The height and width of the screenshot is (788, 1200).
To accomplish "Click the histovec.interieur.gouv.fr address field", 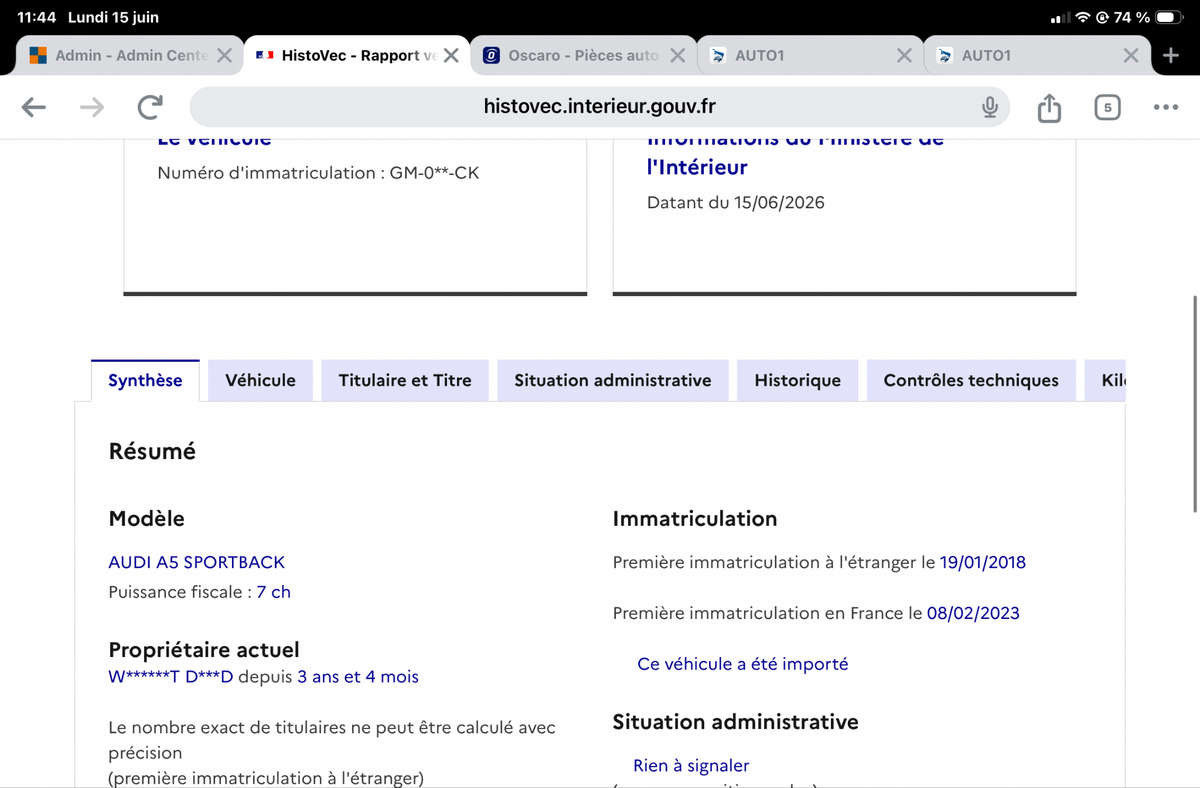I will (599, 107).
